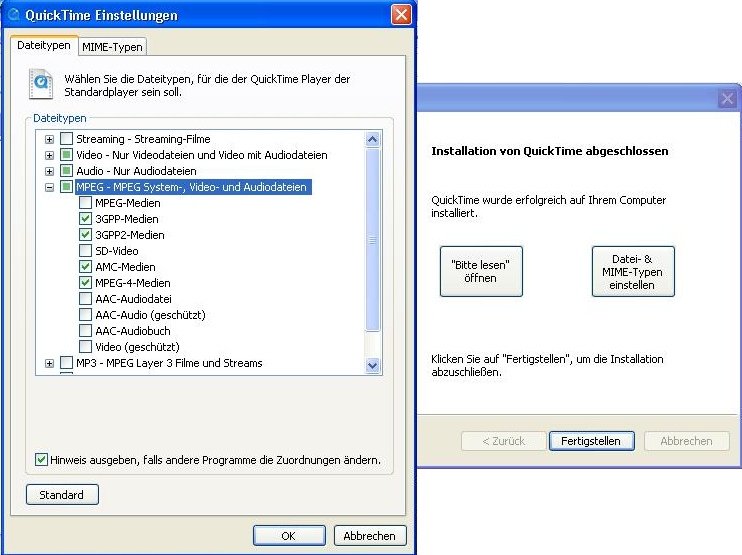Viewport: 742px width, 555px height.
Task: Expand the Streaming - Streaming-Filme group
Action: tap(49, 139)
